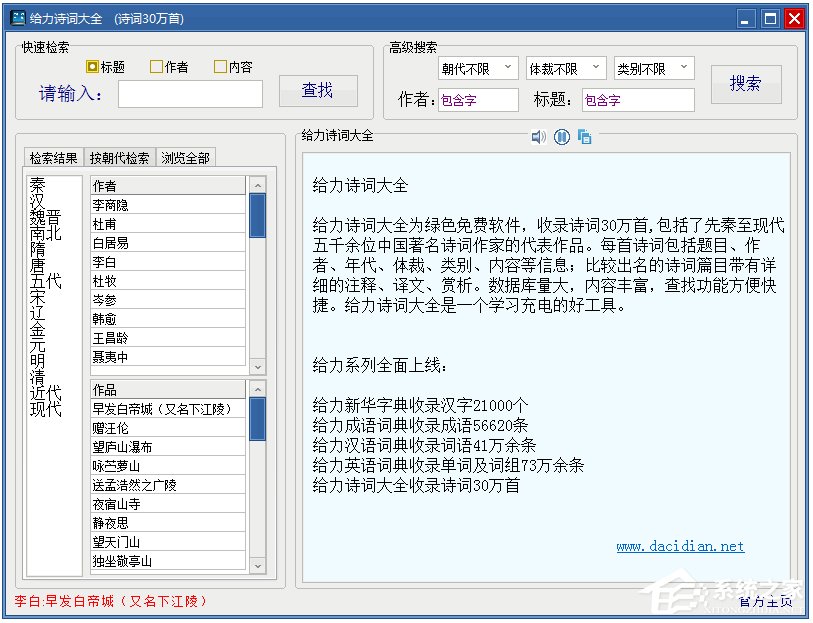This screenshot has width=813, height=623.
Task: Select the dynasty 隋
Action: pyautogui.click(x=38, y=249)
